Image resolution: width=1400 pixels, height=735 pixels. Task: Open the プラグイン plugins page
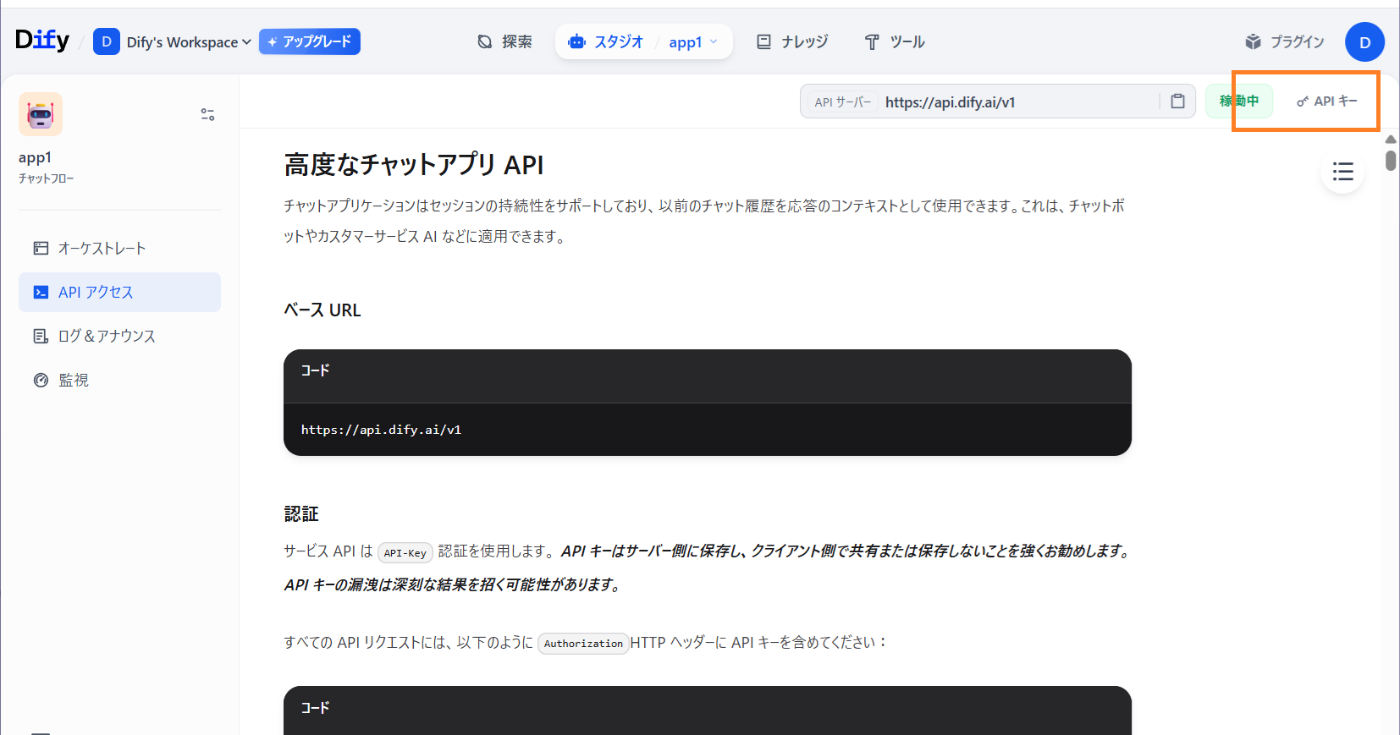[1285, 42]
